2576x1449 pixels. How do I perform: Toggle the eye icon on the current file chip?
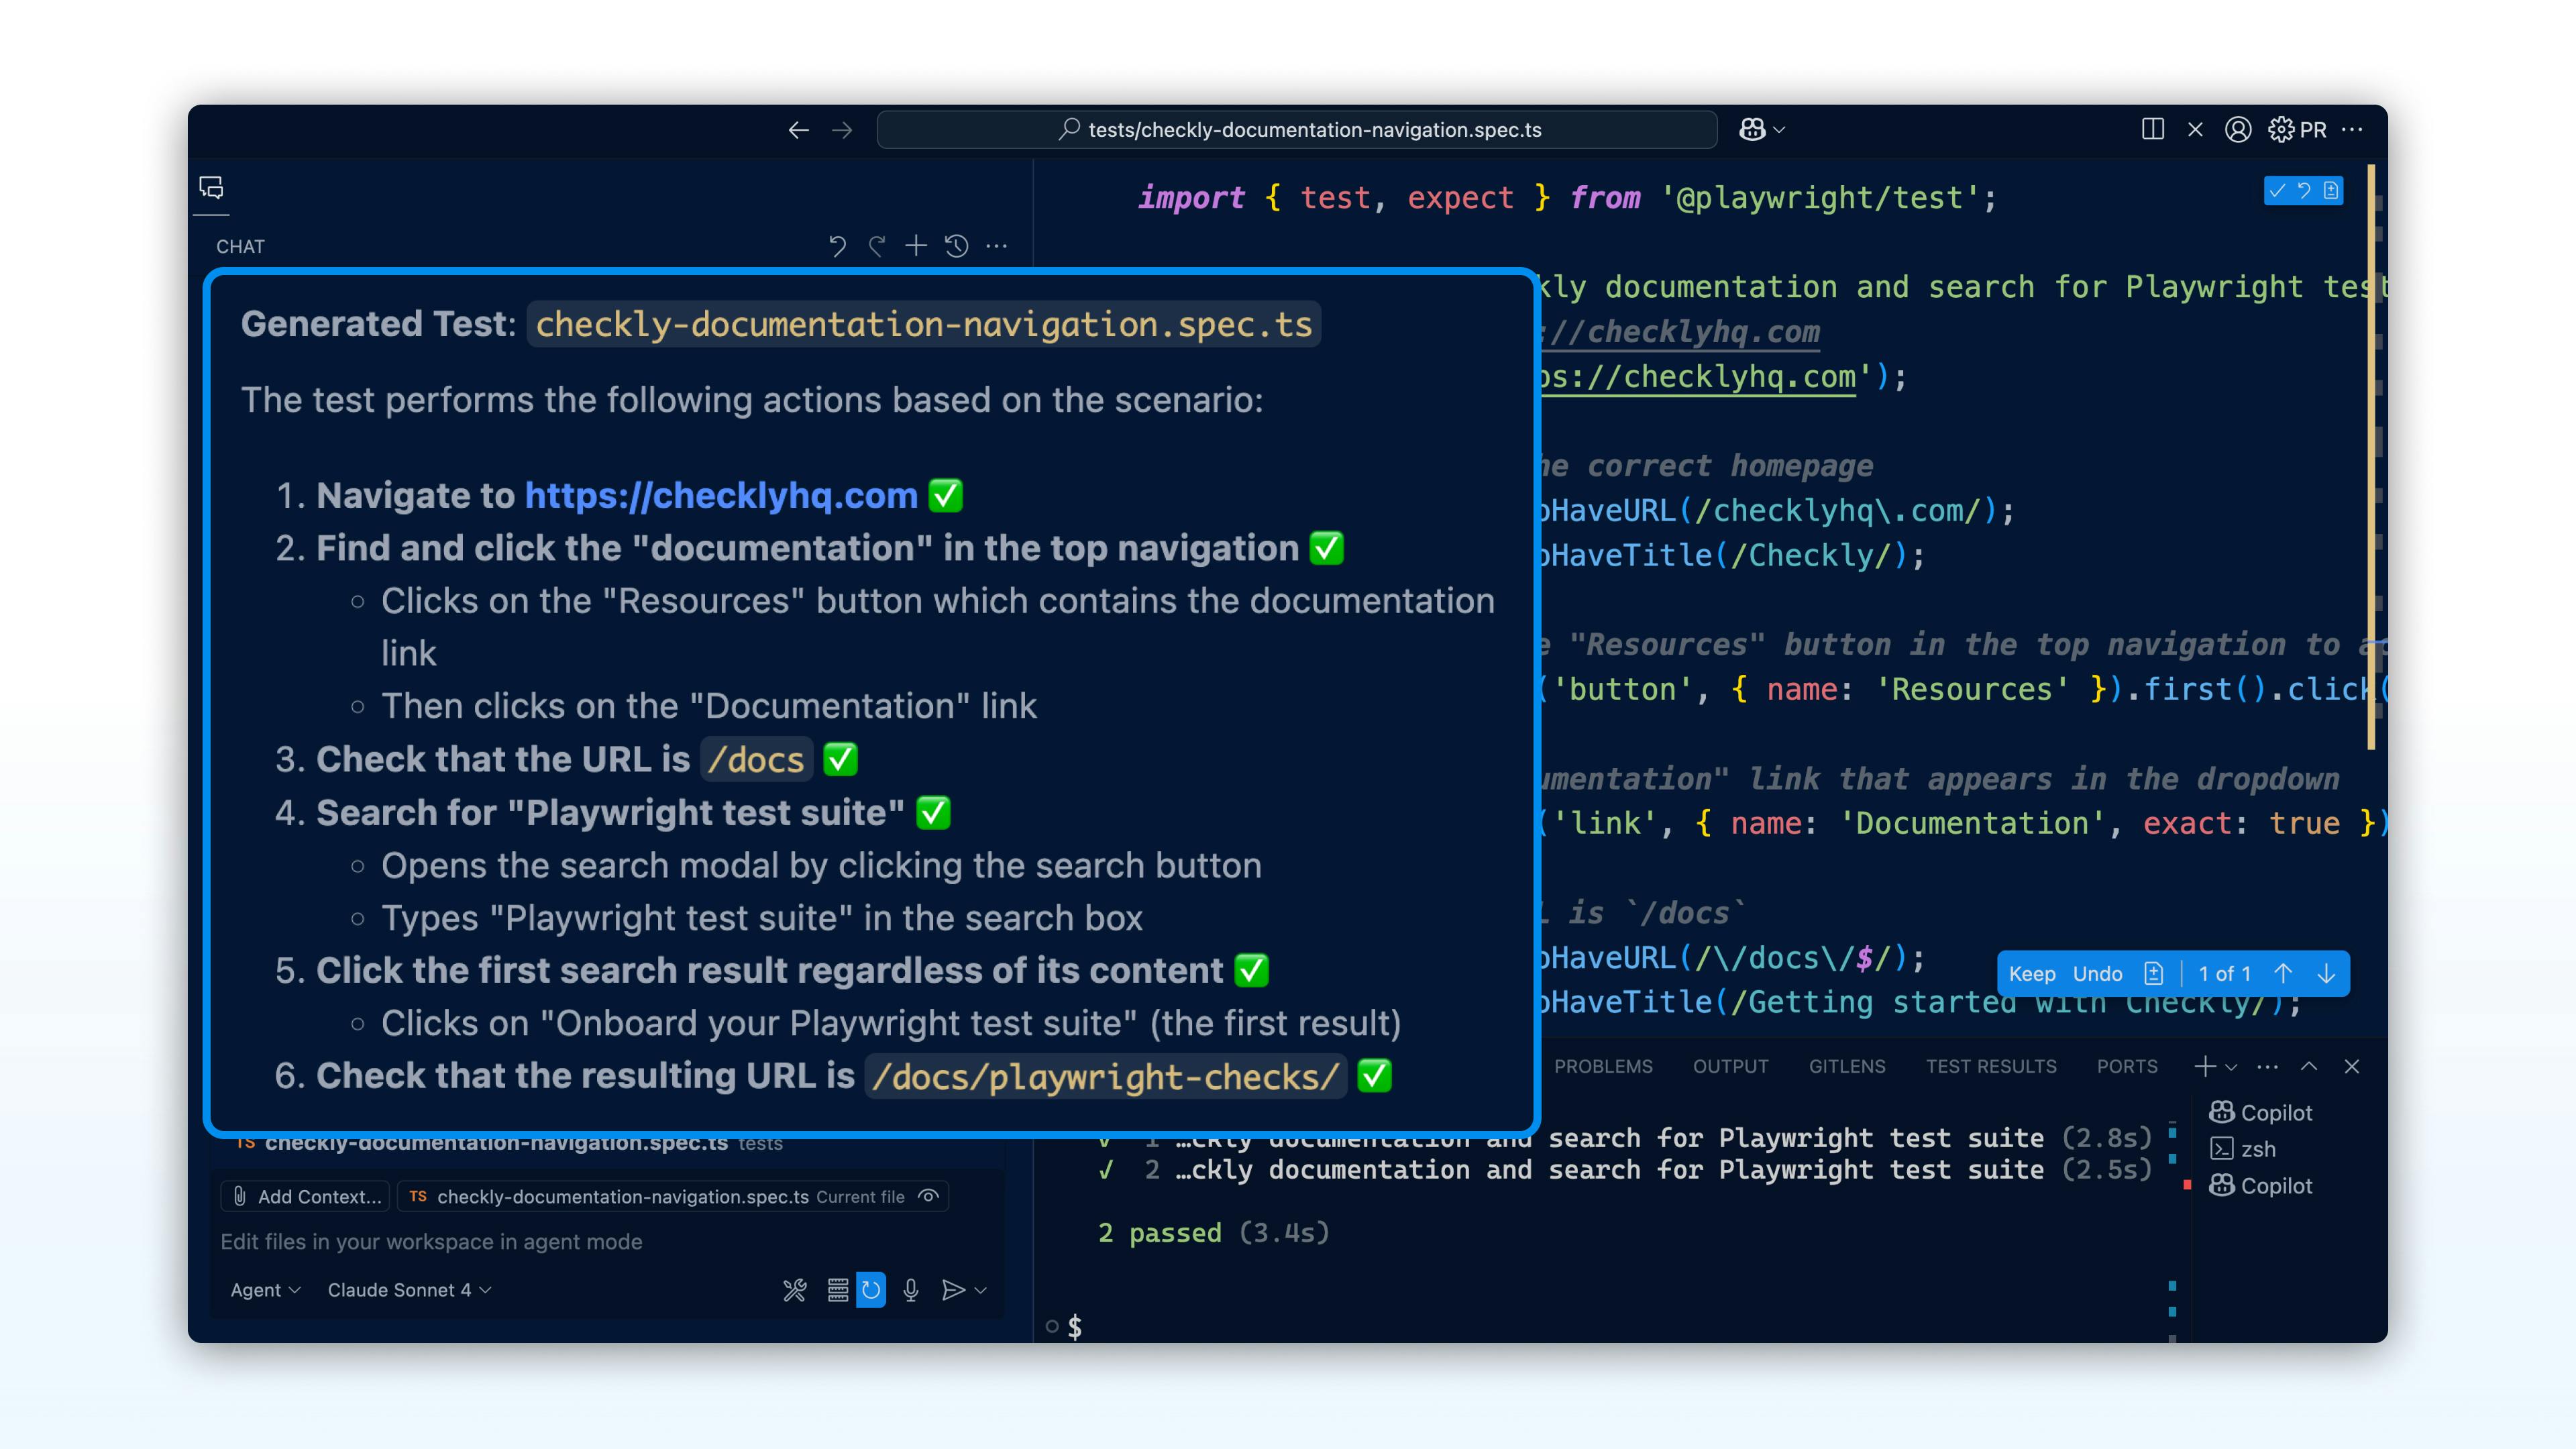coord(929,1197)
